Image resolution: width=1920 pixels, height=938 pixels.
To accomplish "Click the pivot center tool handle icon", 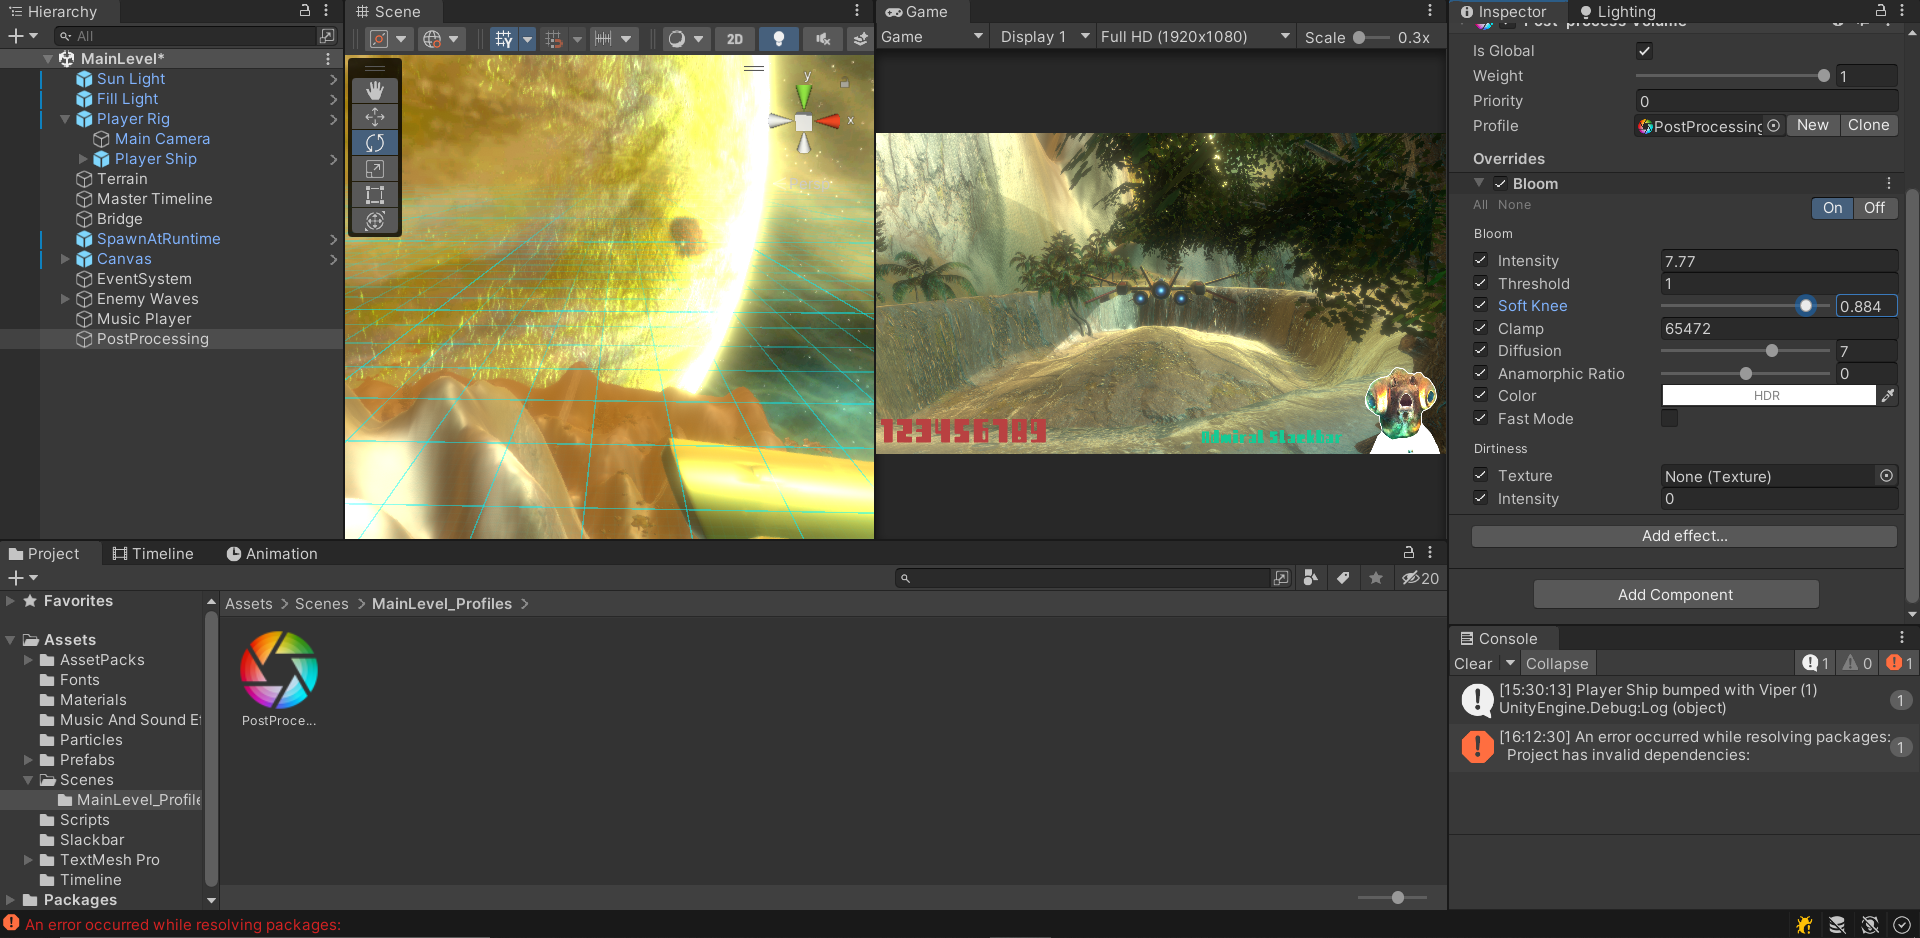I will coord(379,38).
